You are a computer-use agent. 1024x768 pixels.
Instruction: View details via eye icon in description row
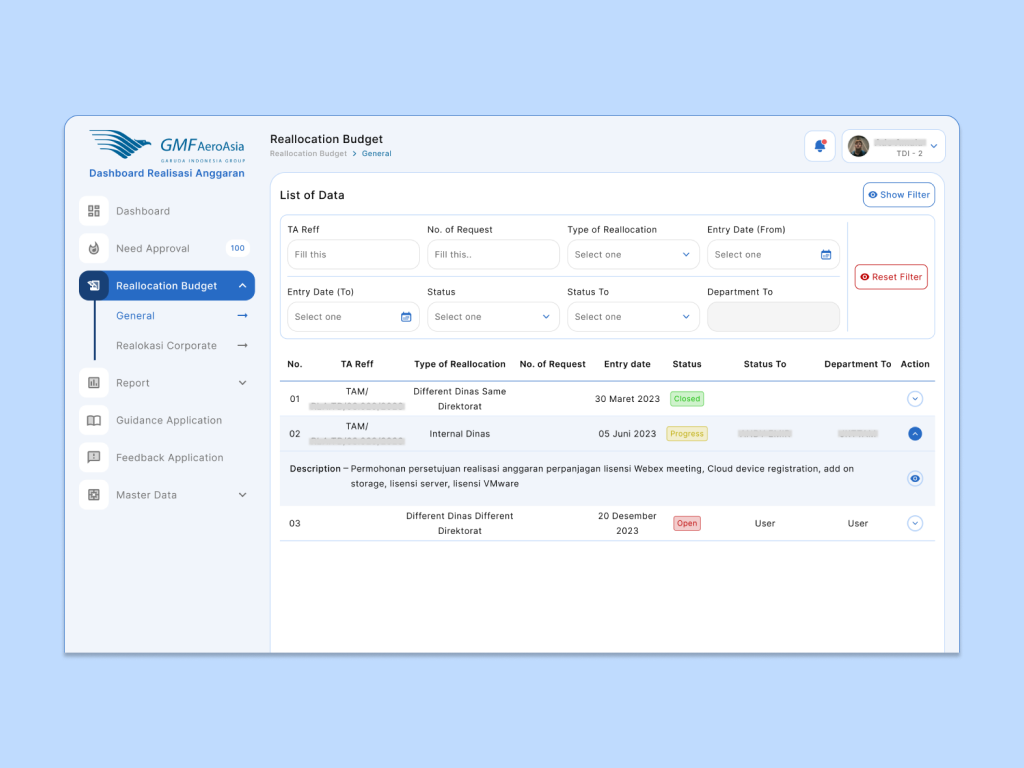click(914, 478)
